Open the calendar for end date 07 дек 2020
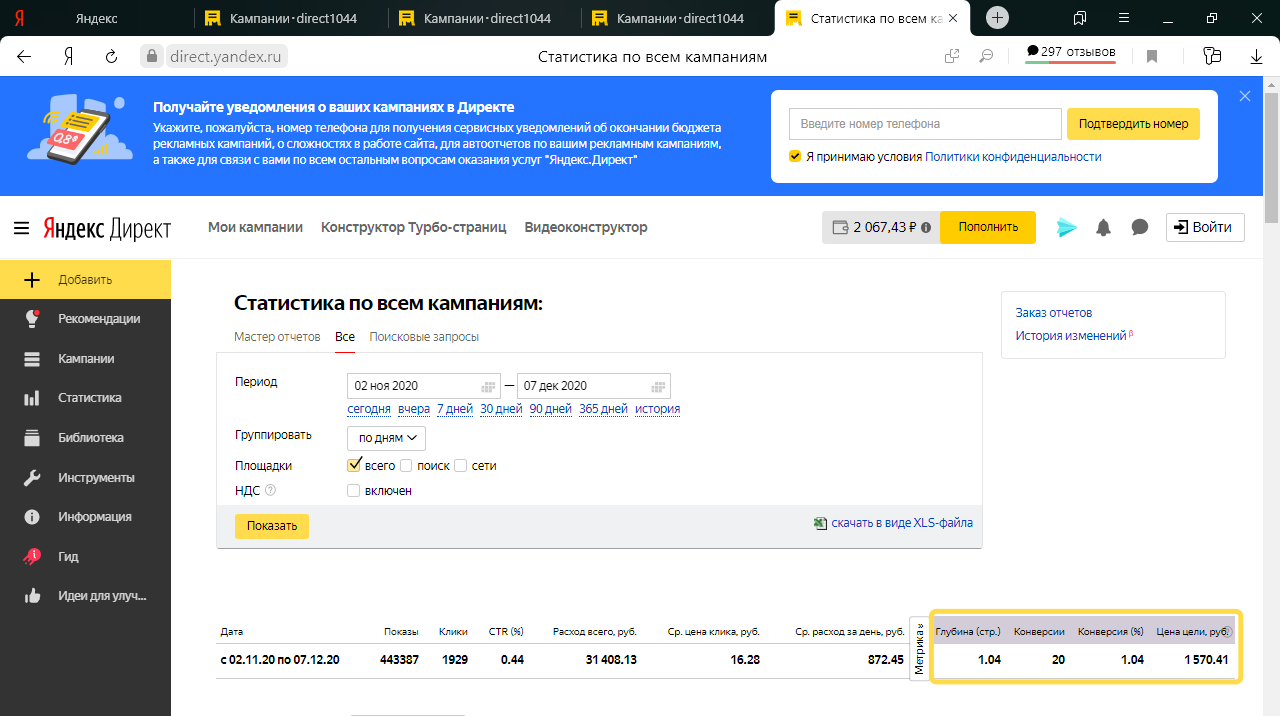The height and width of the screenshot is (716, 1280). tap(658, 386)
